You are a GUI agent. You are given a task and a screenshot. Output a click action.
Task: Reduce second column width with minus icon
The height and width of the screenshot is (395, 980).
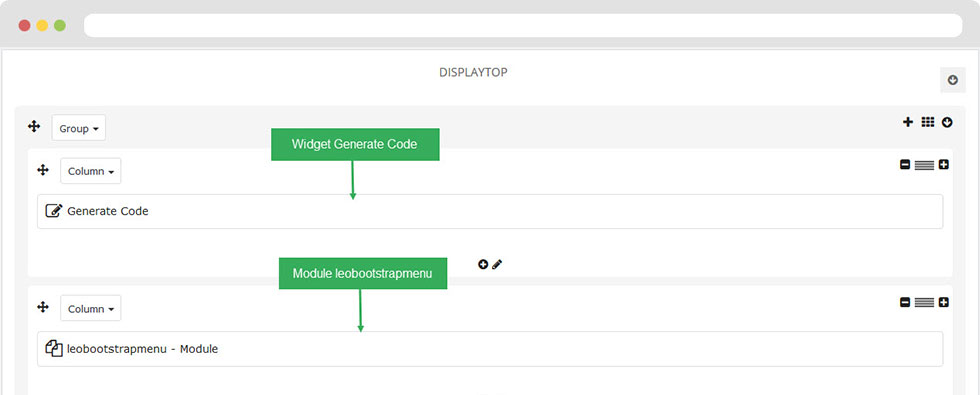[904, 302]
